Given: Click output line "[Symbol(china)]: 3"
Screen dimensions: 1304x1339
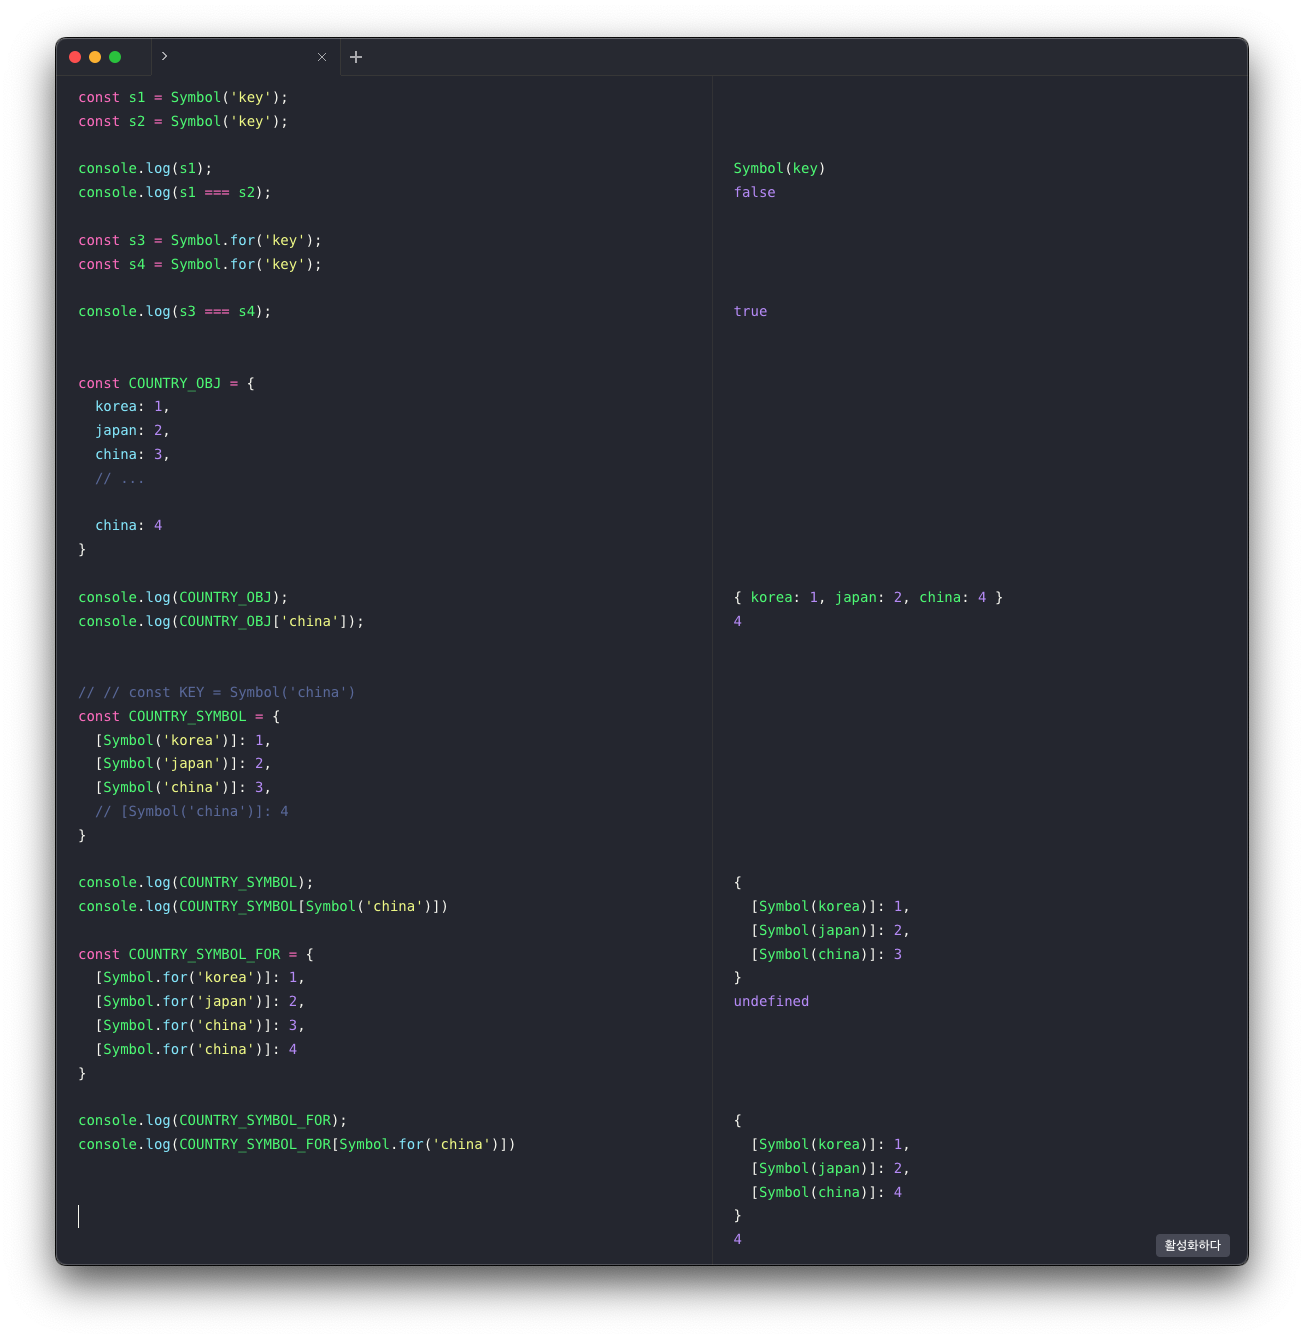Looking at the screenshot, I should coord(826,954).
